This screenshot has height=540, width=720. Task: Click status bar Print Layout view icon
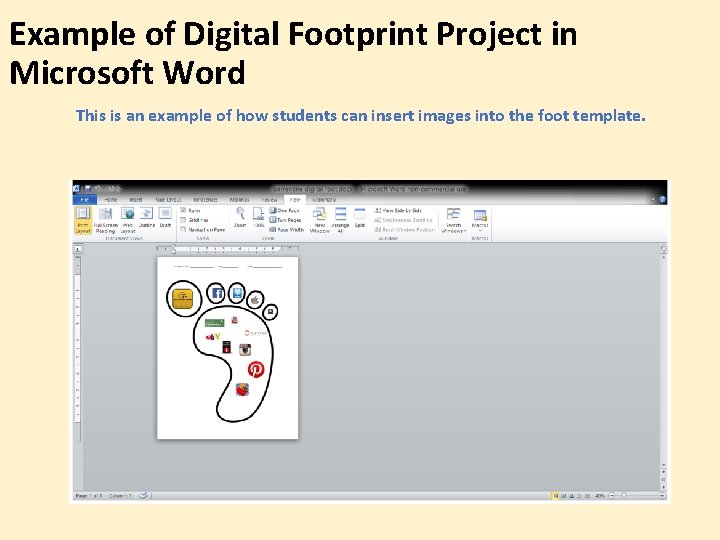pyautogui.click(x=555, y=496)
